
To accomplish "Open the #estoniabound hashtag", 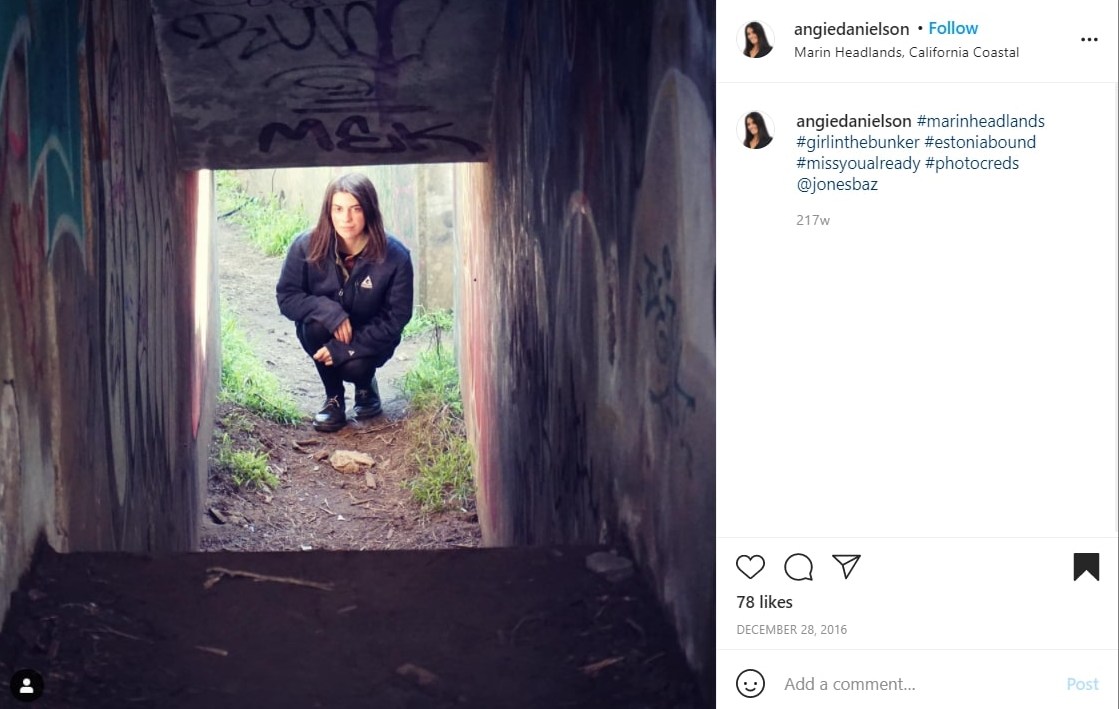I will coord(980,142).
